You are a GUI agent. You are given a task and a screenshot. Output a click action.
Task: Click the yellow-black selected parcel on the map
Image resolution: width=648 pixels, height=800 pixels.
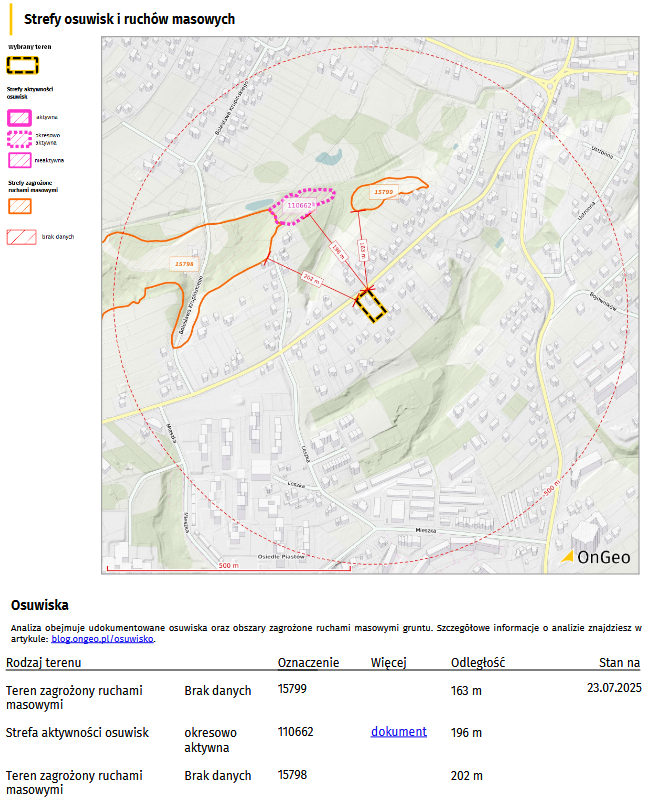click(373, 304)
